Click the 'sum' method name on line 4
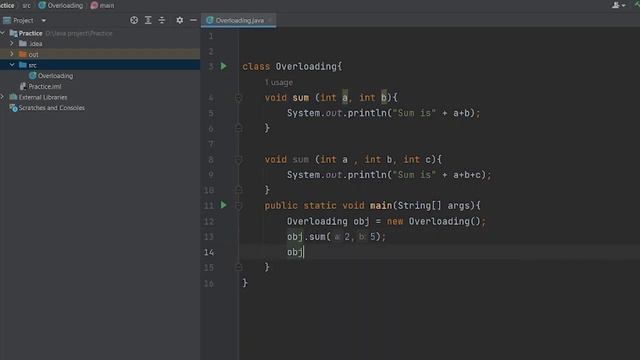This screenshot has height=360, width=640. click(300, 98)
